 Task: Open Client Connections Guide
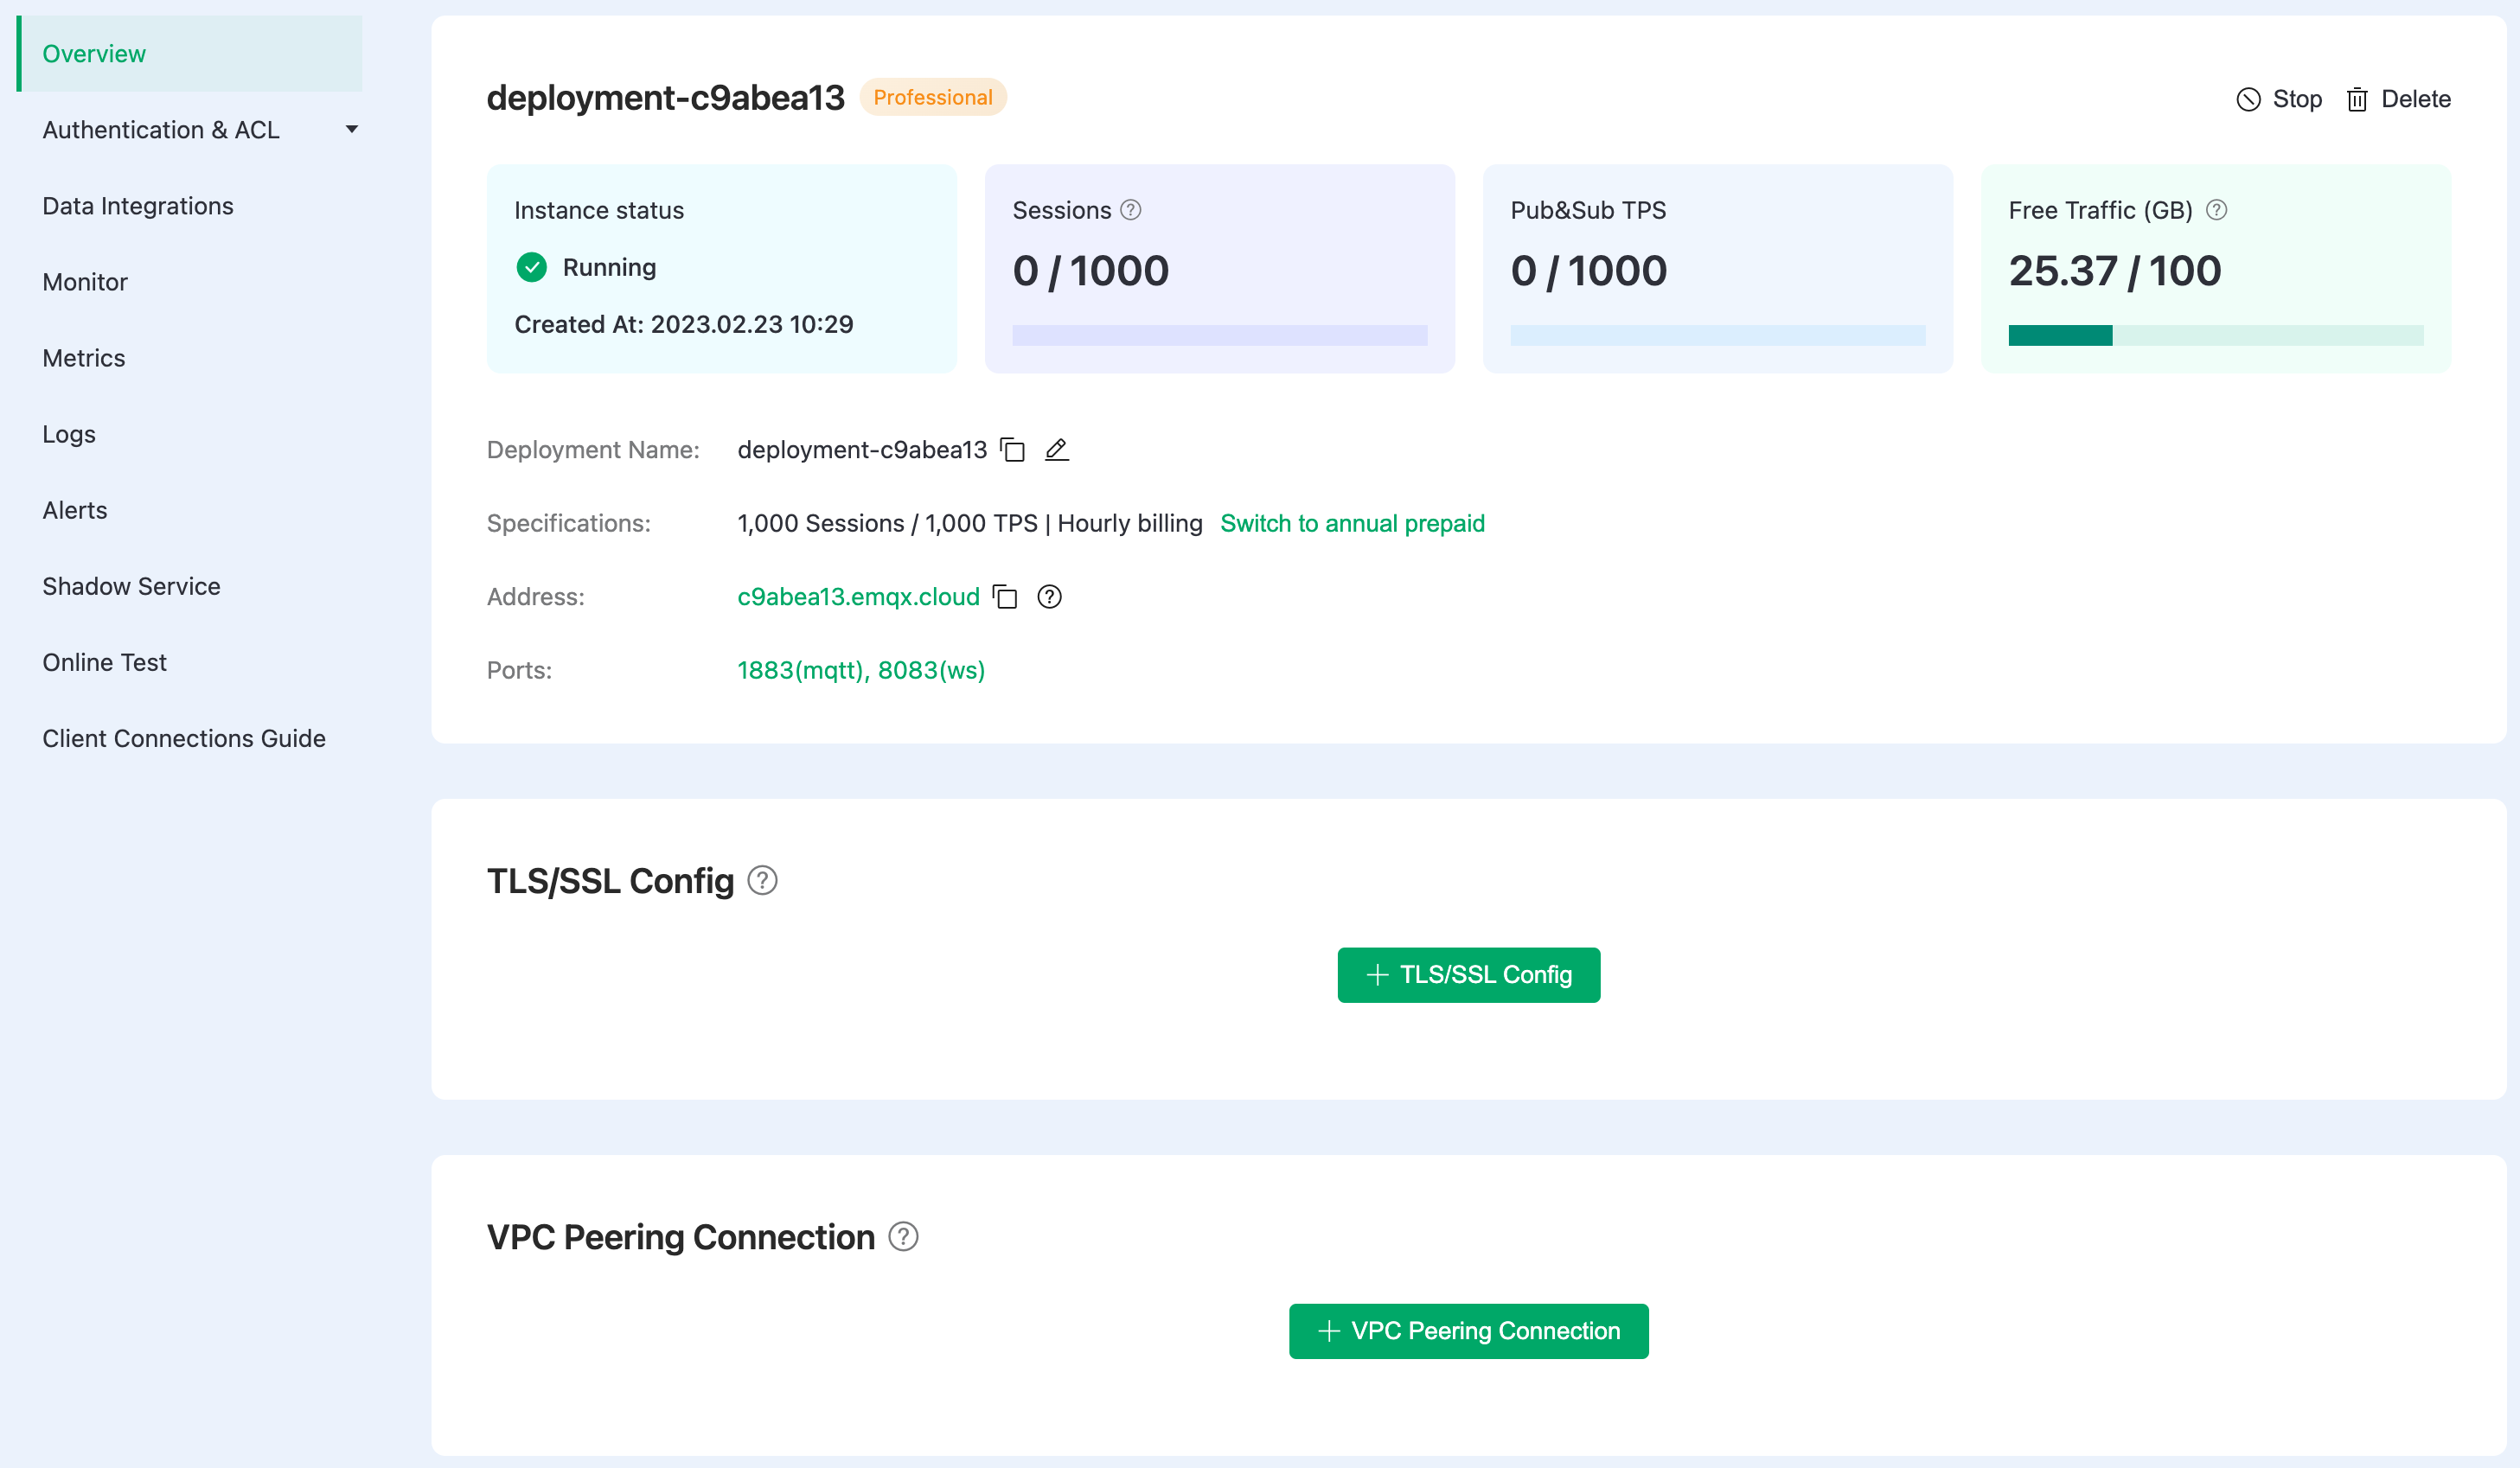pyautogui.click(x=184, y=738)
